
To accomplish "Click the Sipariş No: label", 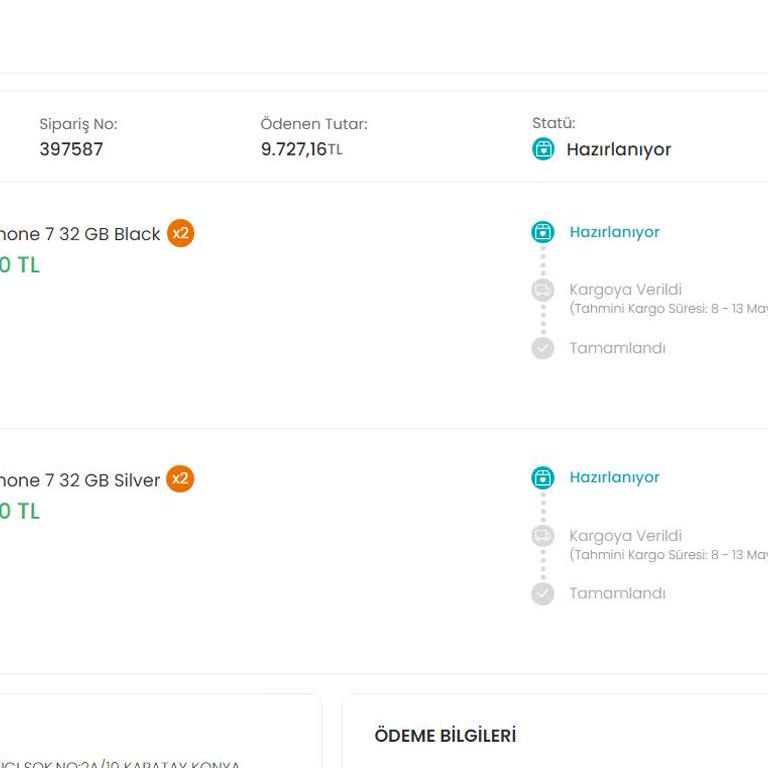I will click(x=78, y=124).
